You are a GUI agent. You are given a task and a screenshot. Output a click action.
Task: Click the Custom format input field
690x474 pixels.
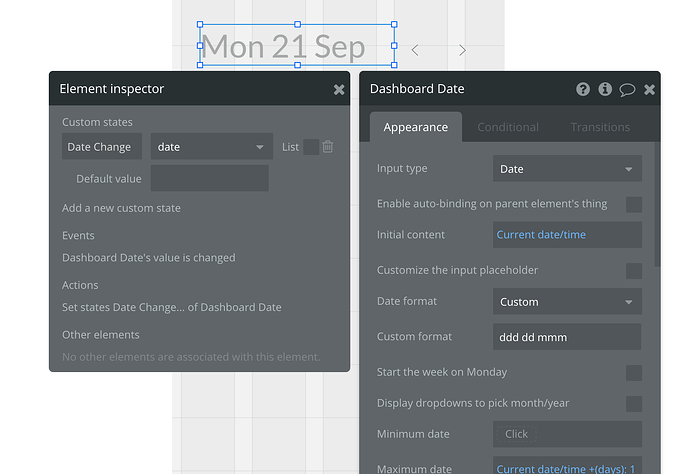pyautogui.click(x=567, y=337)
